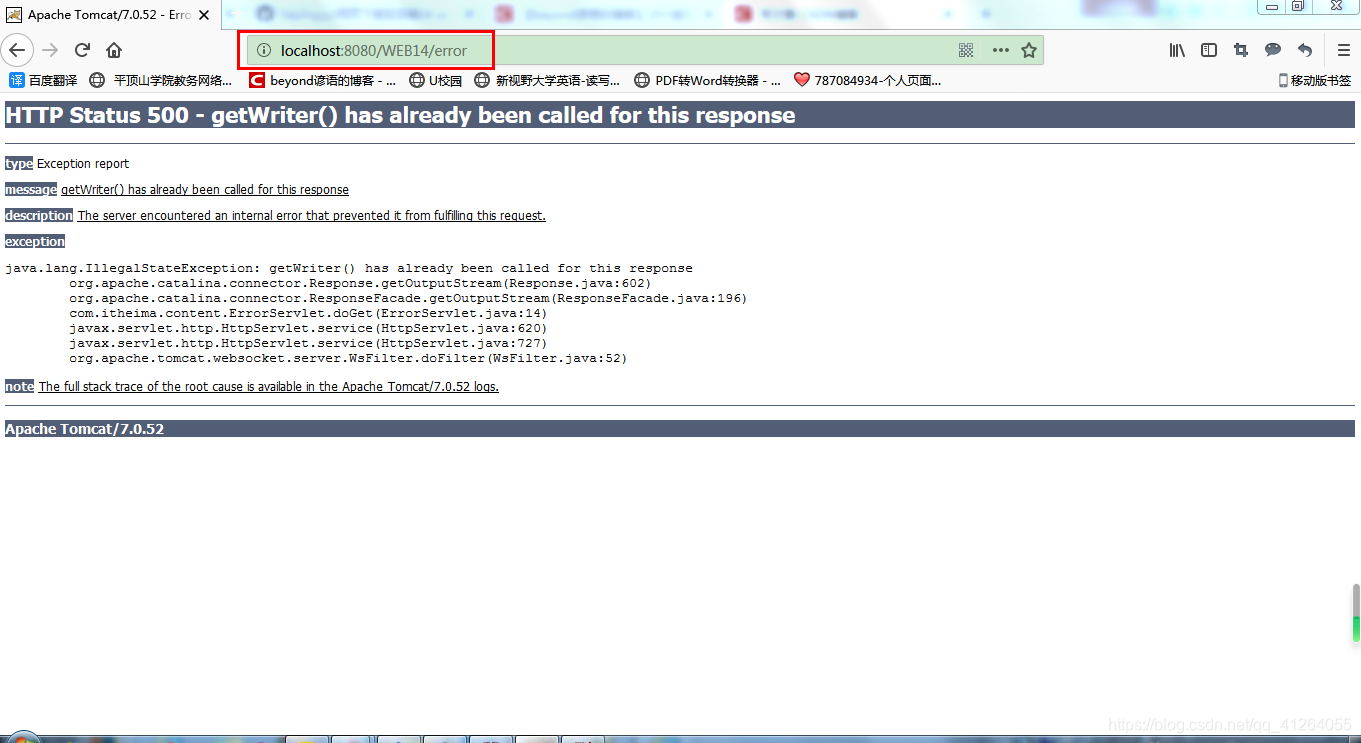Screen dimensions: 1361x743
Task: Click the 'exception' label
Action: pyautogui.click(x=35, y=241)
